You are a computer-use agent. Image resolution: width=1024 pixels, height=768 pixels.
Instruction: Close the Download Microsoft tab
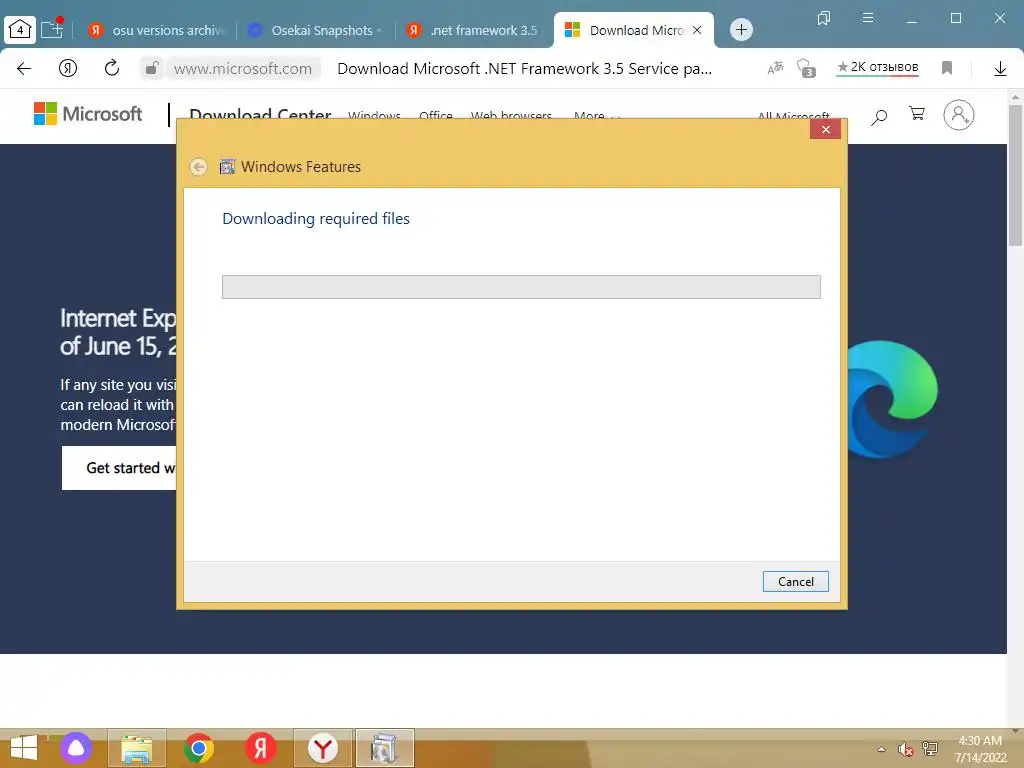tap(697, 30)
